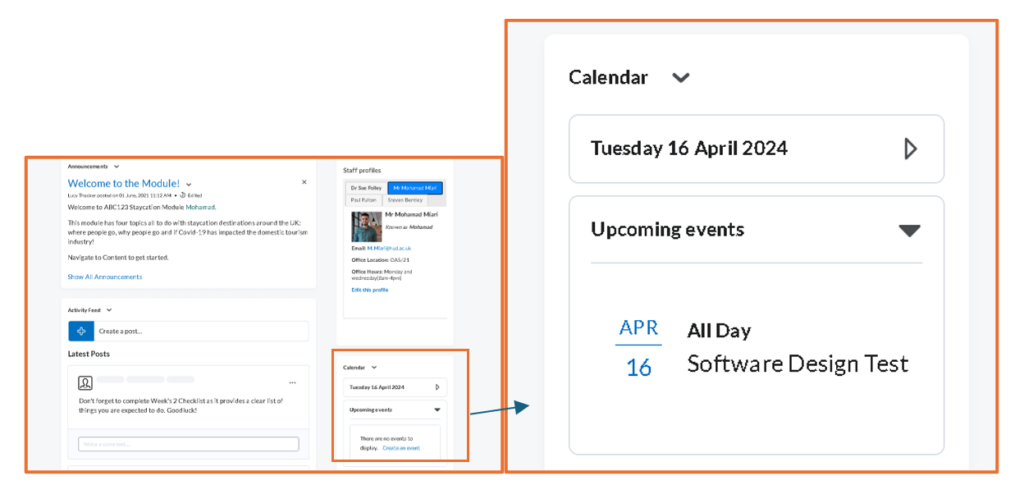This screenshot has height=485, width=1024.
Task: Click Mr Mohamad Miari's profile photo
Action: coord(366,227)
